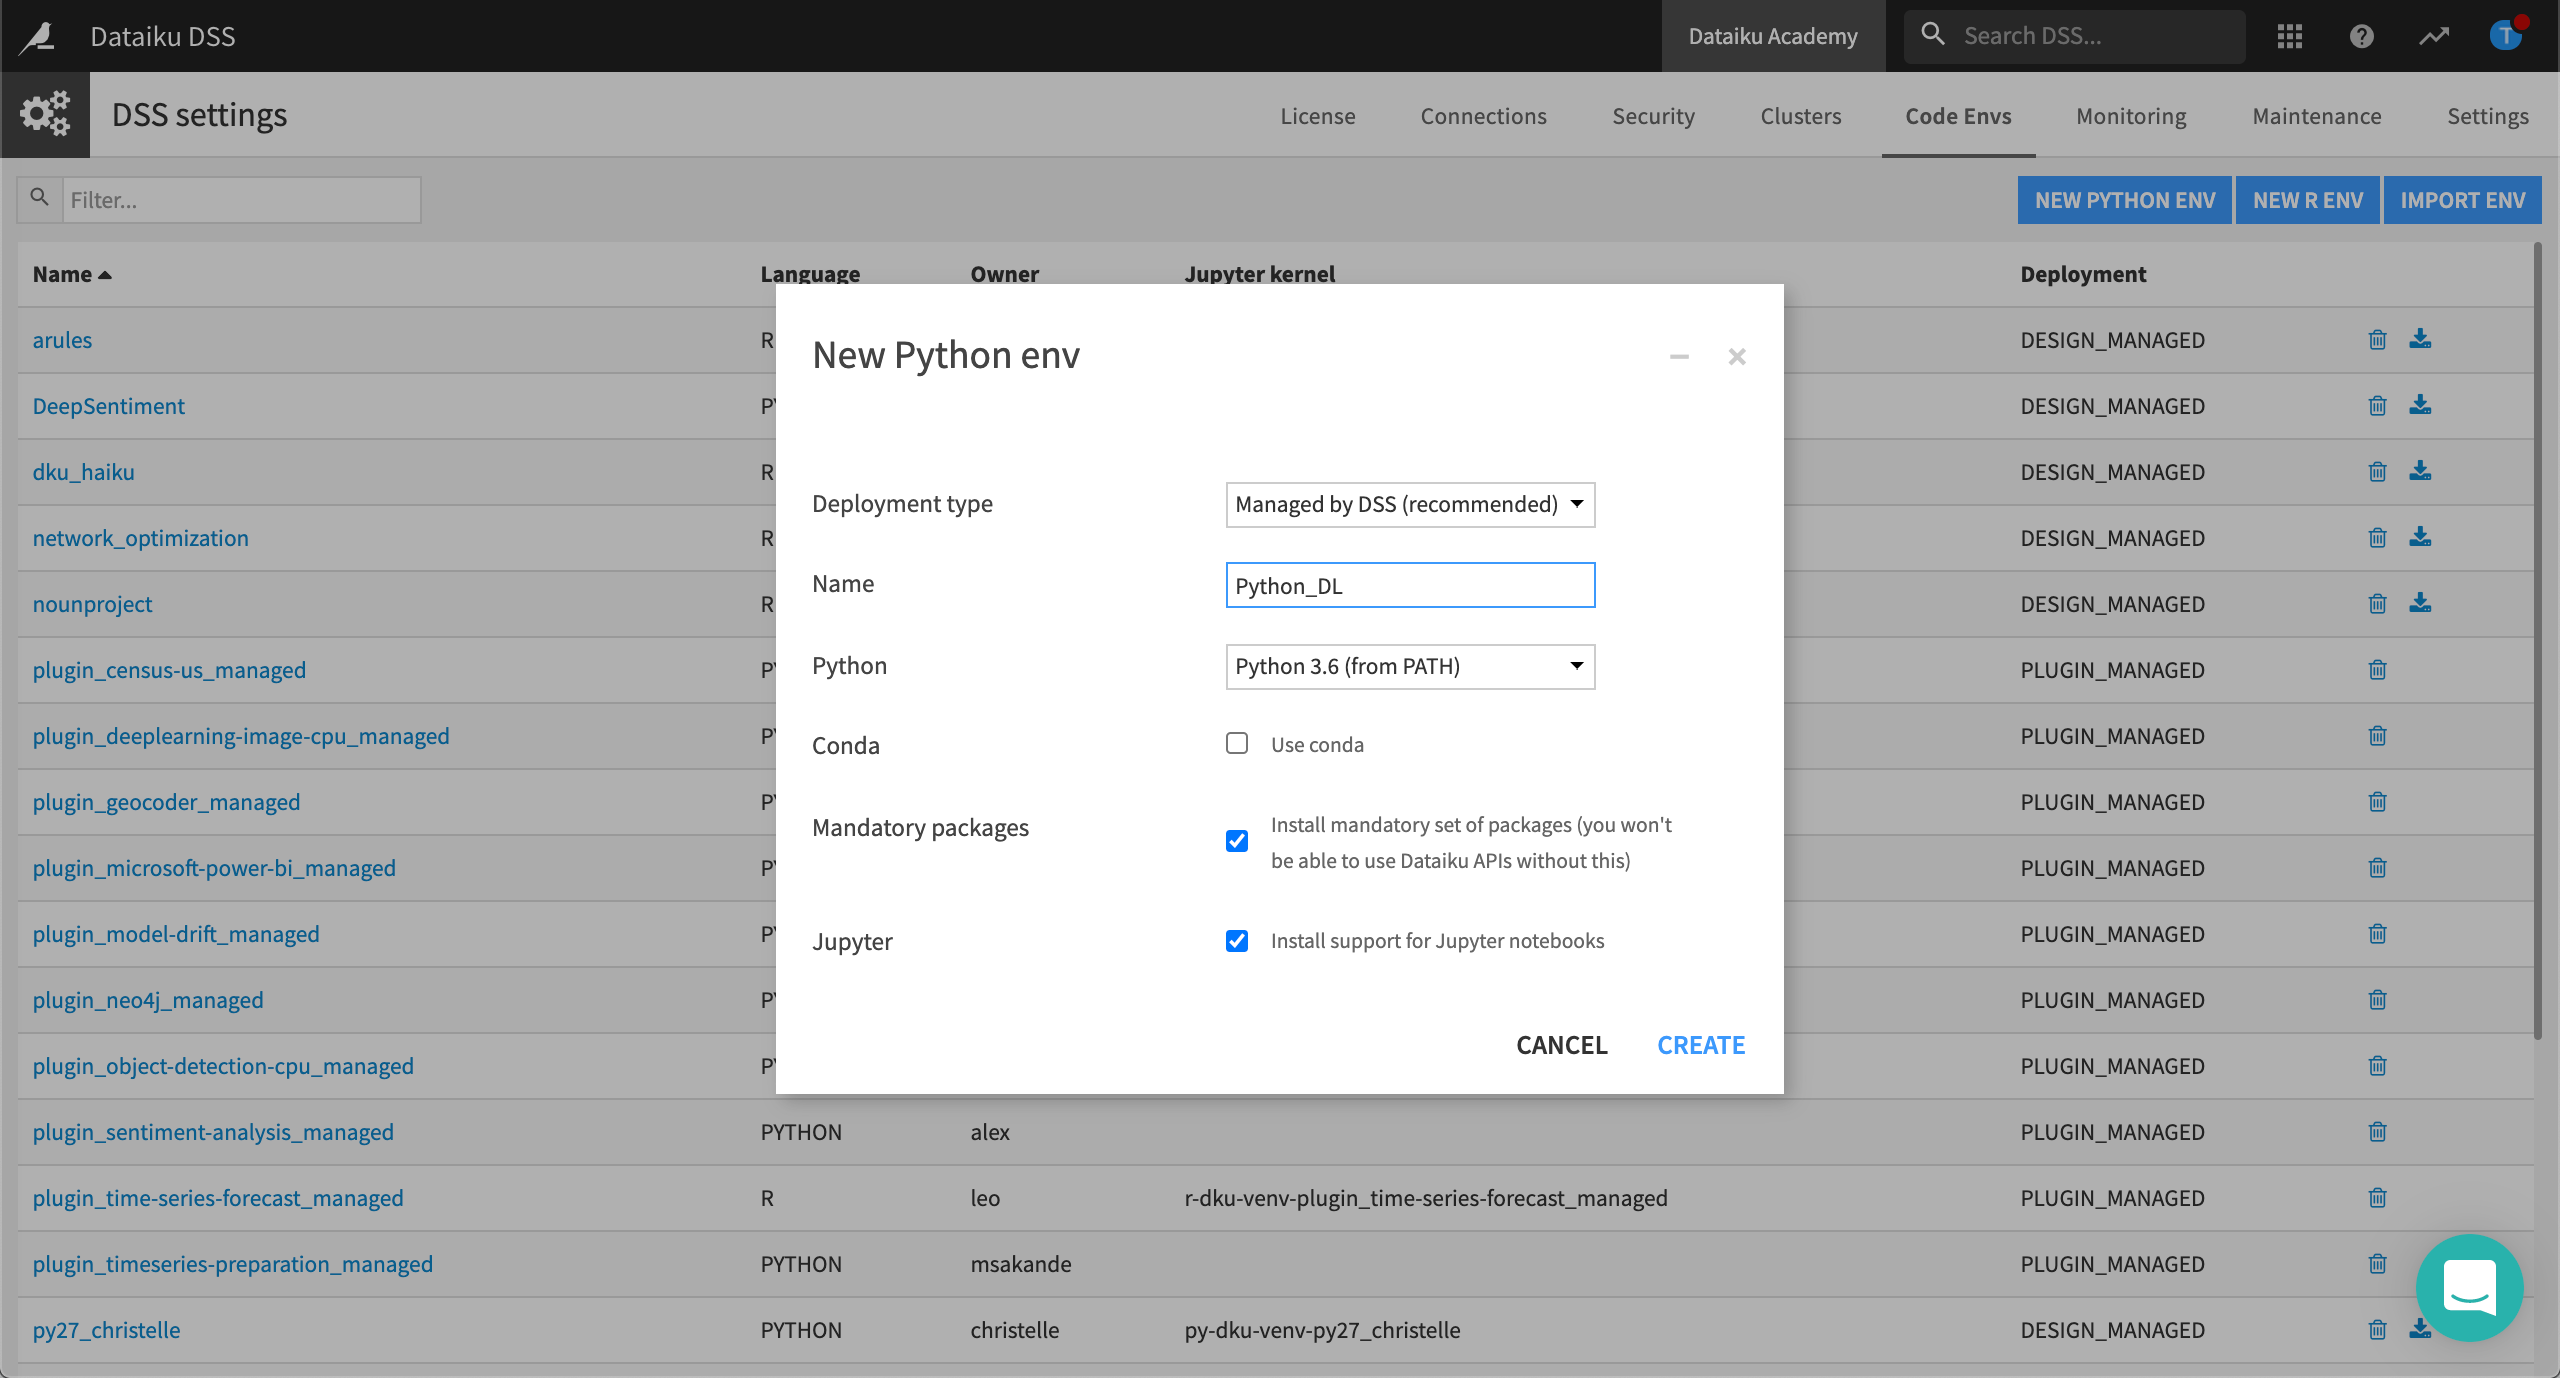Open the Deployment type dropdown
The image size is (2560, 1378).
[x=1410, y=505]
